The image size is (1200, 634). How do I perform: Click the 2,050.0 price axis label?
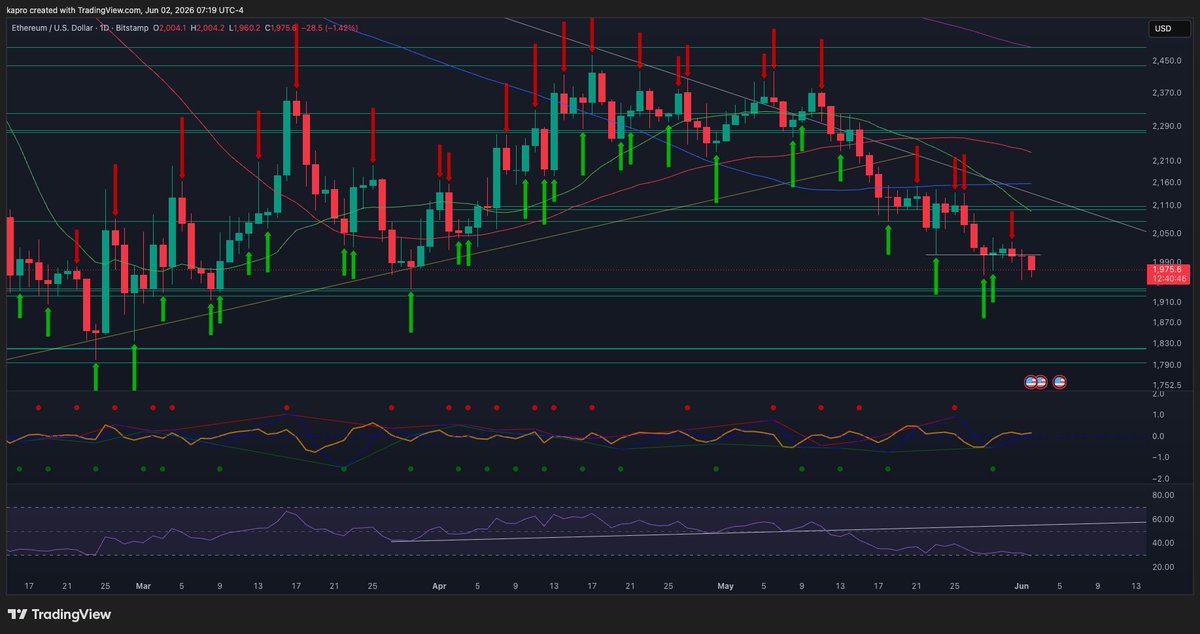coord(1168,233)
